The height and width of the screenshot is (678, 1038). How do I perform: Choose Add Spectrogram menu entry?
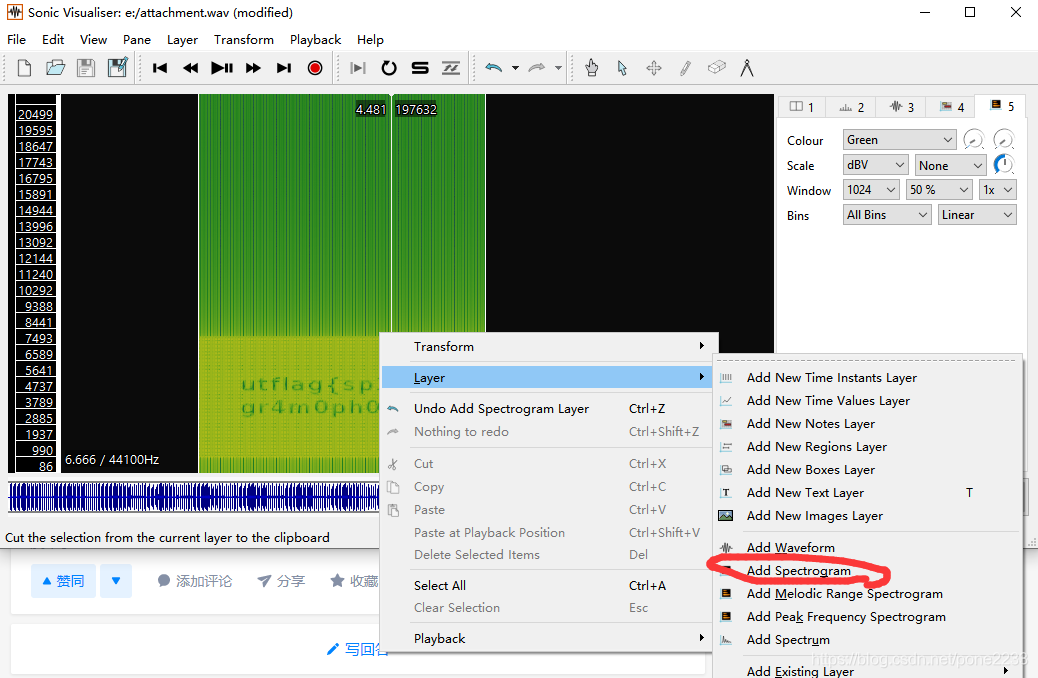(867, 571)
